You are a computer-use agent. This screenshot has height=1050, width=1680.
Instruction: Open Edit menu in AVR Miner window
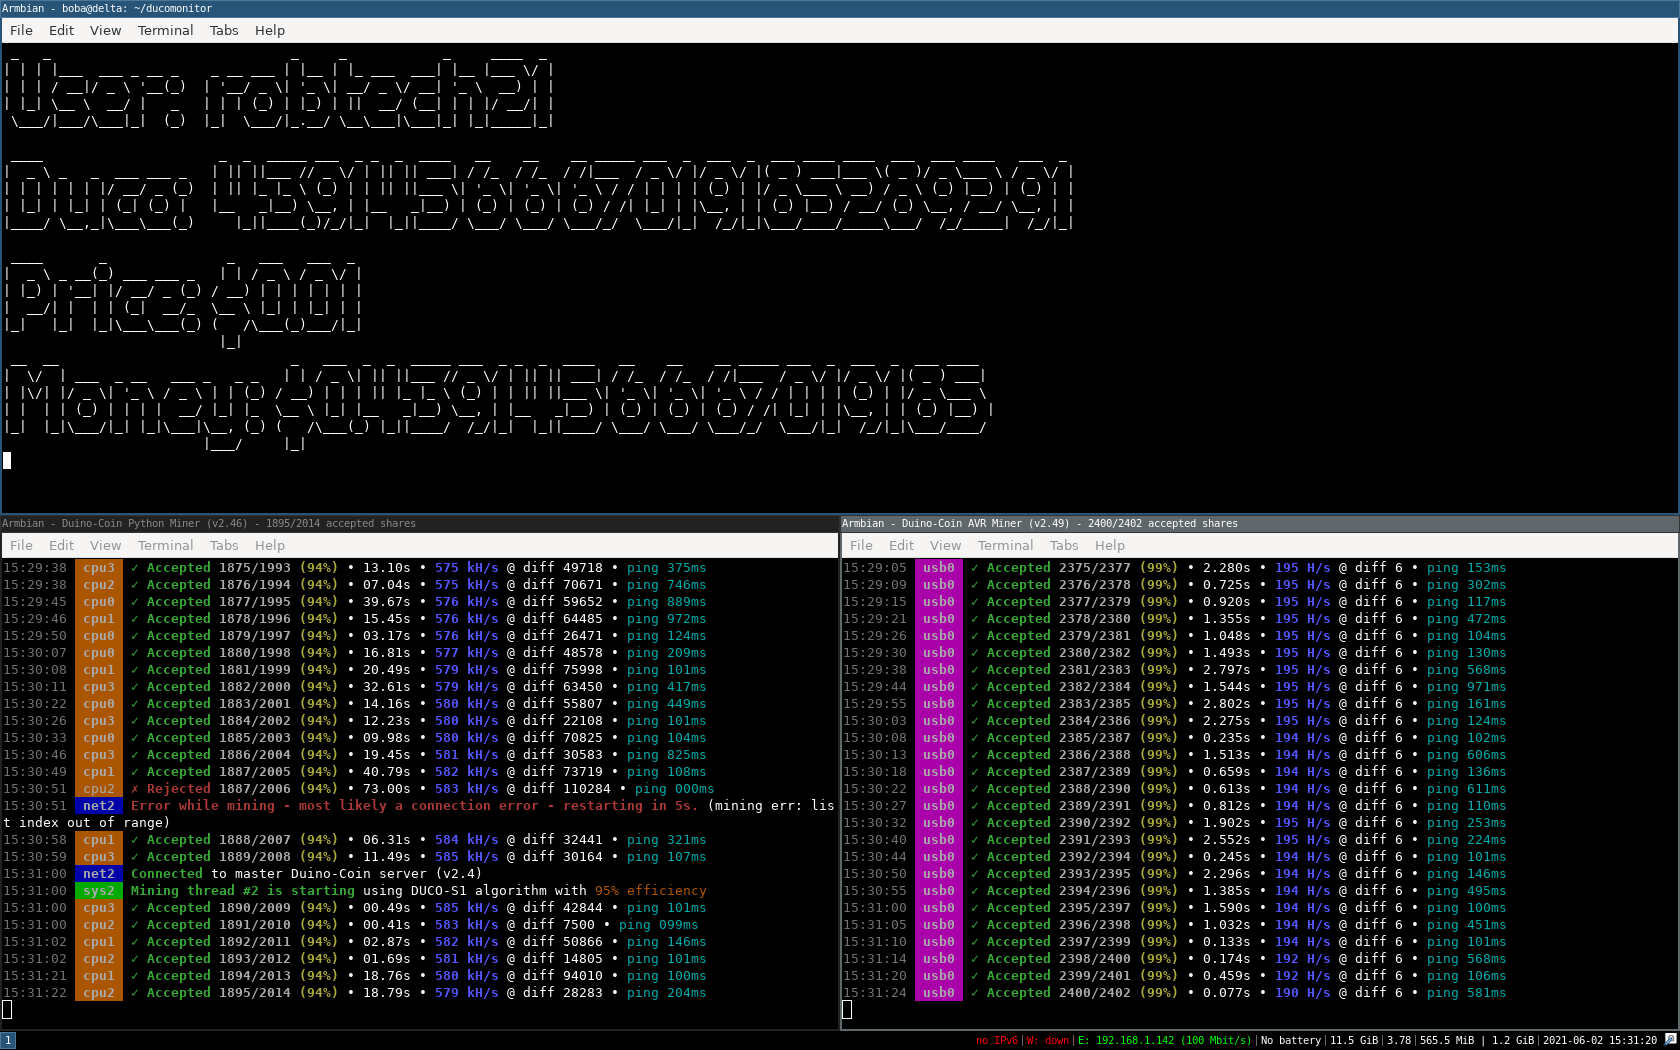[901, 545]
